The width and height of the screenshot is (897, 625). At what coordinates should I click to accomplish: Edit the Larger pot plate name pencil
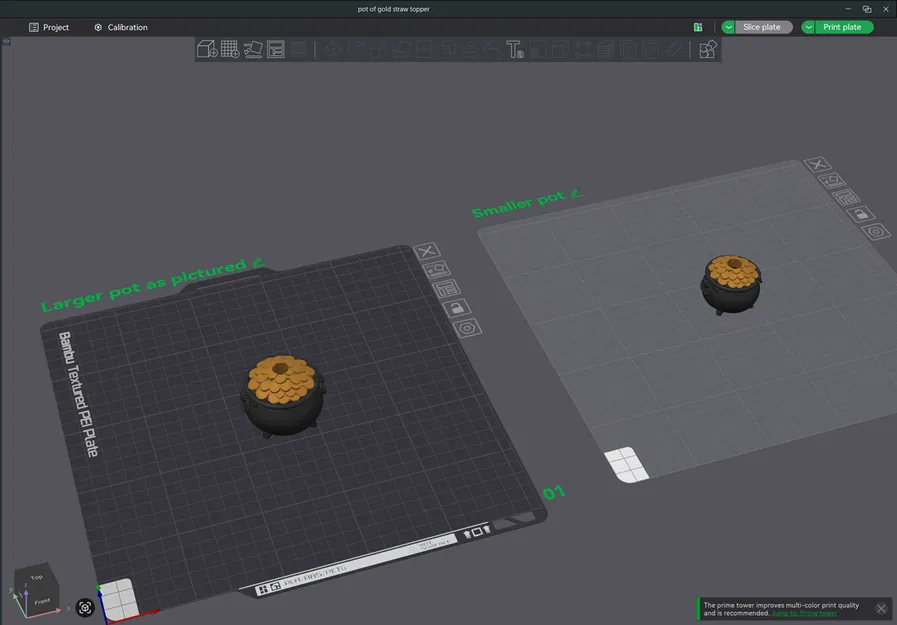click(x=258, y=262)
